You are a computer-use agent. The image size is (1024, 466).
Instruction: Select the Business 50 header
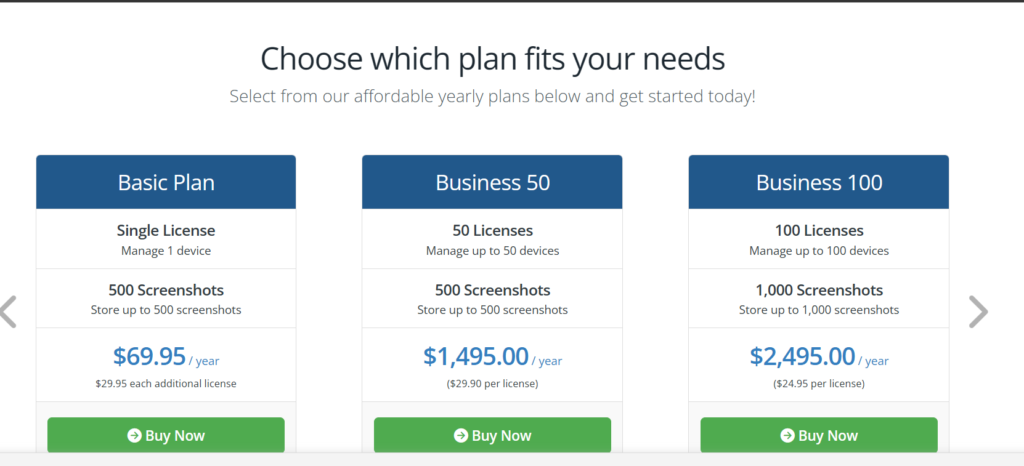tap(492, 182)
